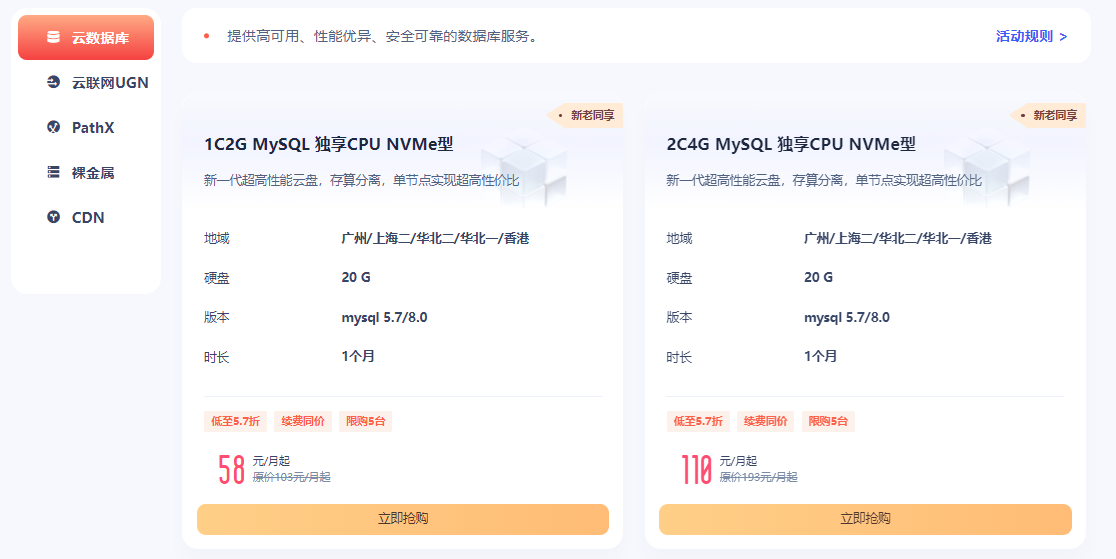
Task: Click the 续费同价 tag on 2C4G card
Action: coord(765,421)
